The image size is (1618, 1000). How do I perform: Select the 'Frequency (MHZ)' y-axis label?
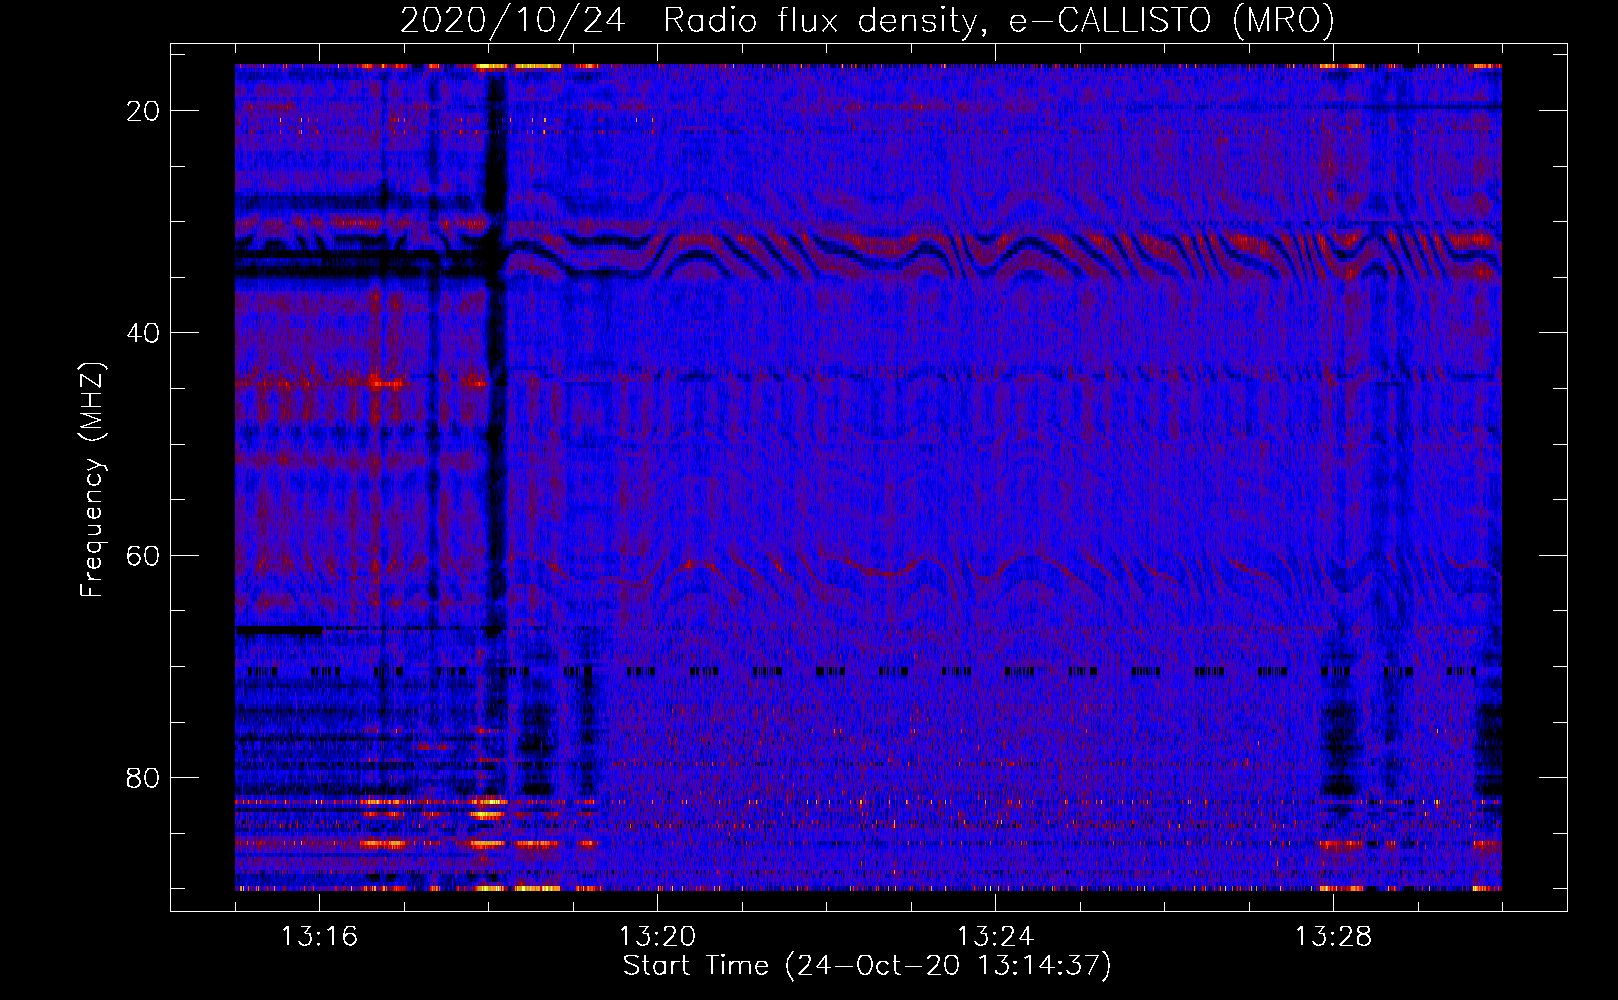click(91, 480)
